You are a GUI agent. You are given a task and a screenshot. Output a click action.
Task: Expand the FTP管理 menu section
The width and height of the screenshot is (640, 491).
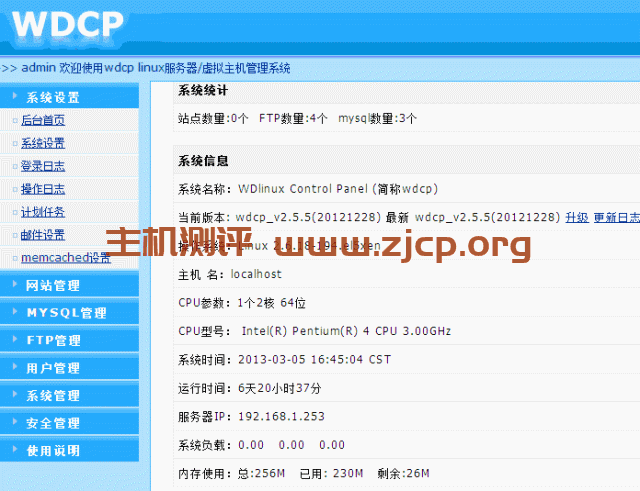click(x=69, y=340)
